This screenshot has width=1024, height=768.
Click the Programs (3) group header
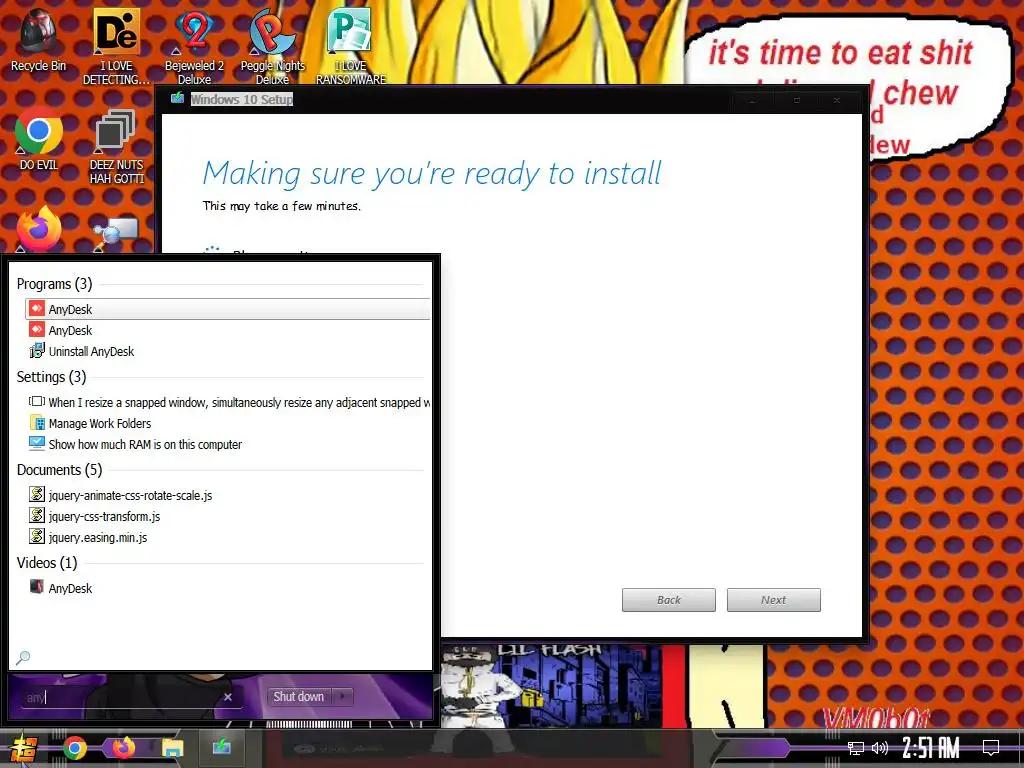point(54,284)
